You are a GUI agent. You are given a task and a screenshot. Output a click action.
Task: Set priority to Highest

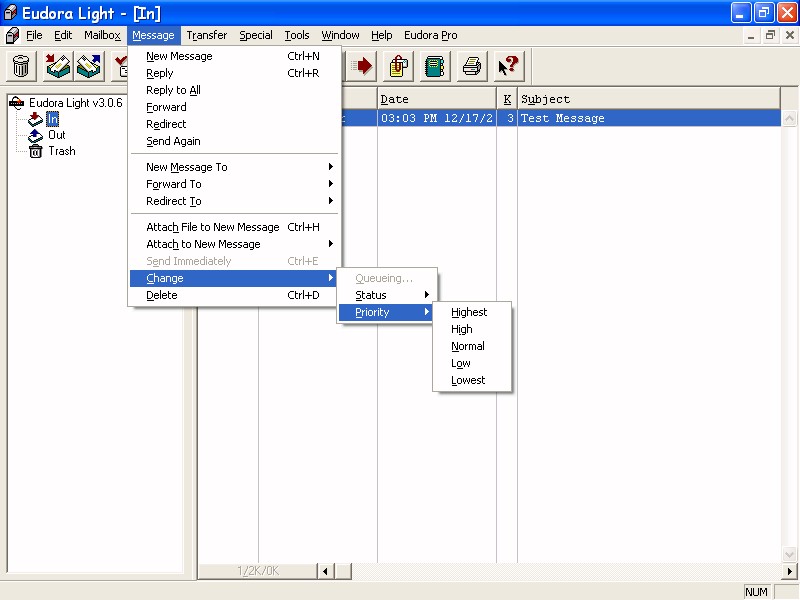472,312
